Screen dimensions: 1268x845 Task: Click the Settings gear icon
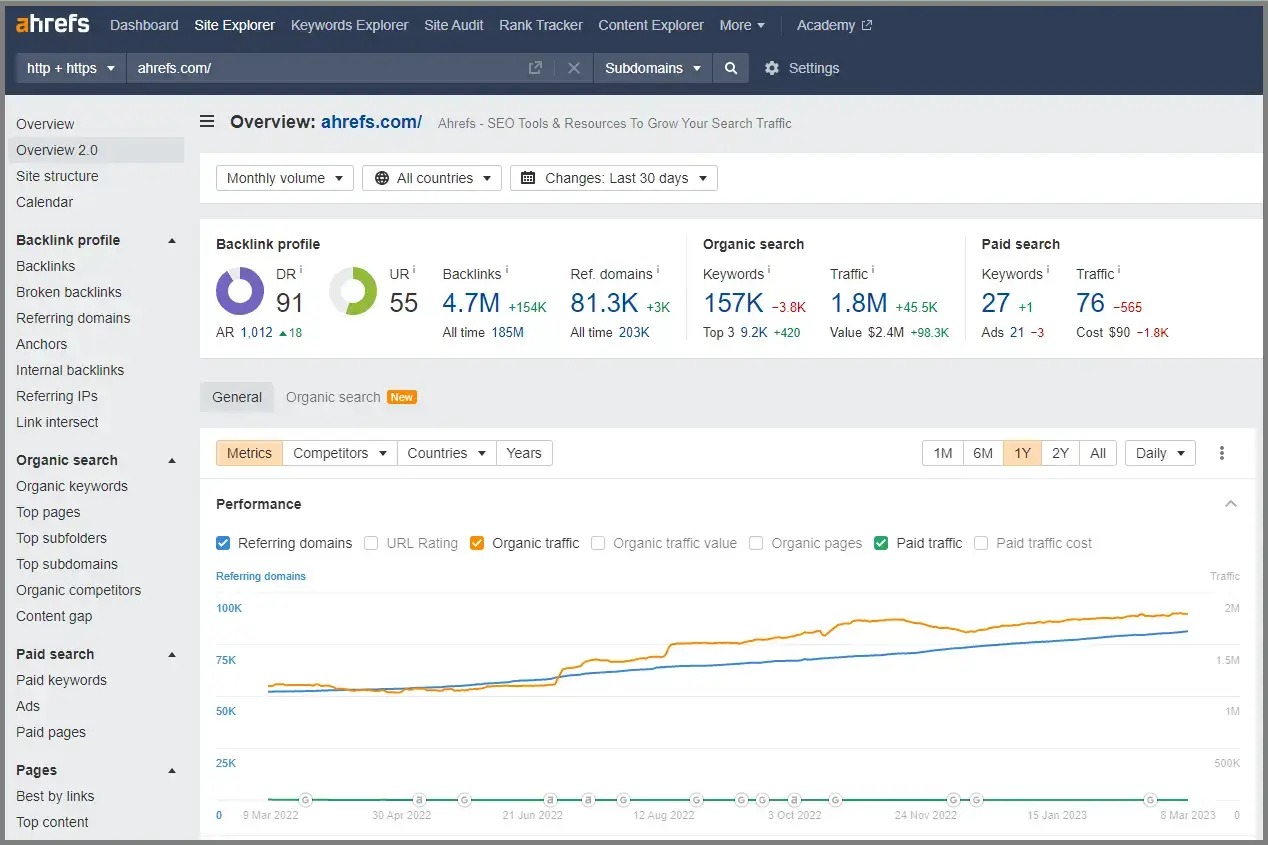click(x=771, y=68)
